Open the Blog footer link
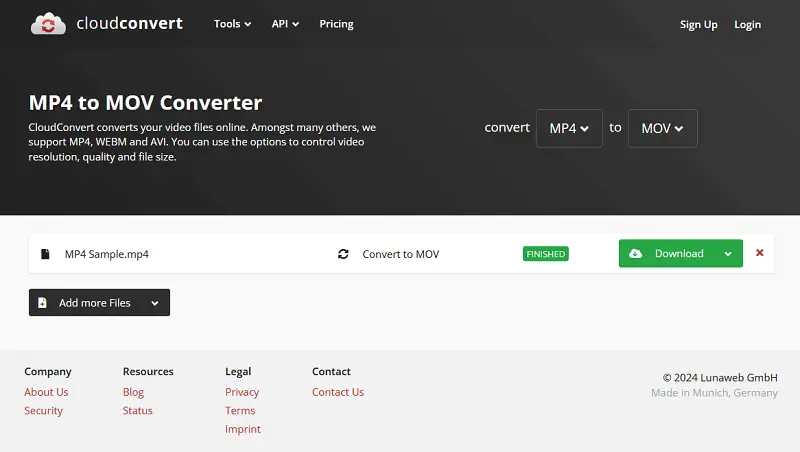This screenshot has width=800, height=452. 133,392
